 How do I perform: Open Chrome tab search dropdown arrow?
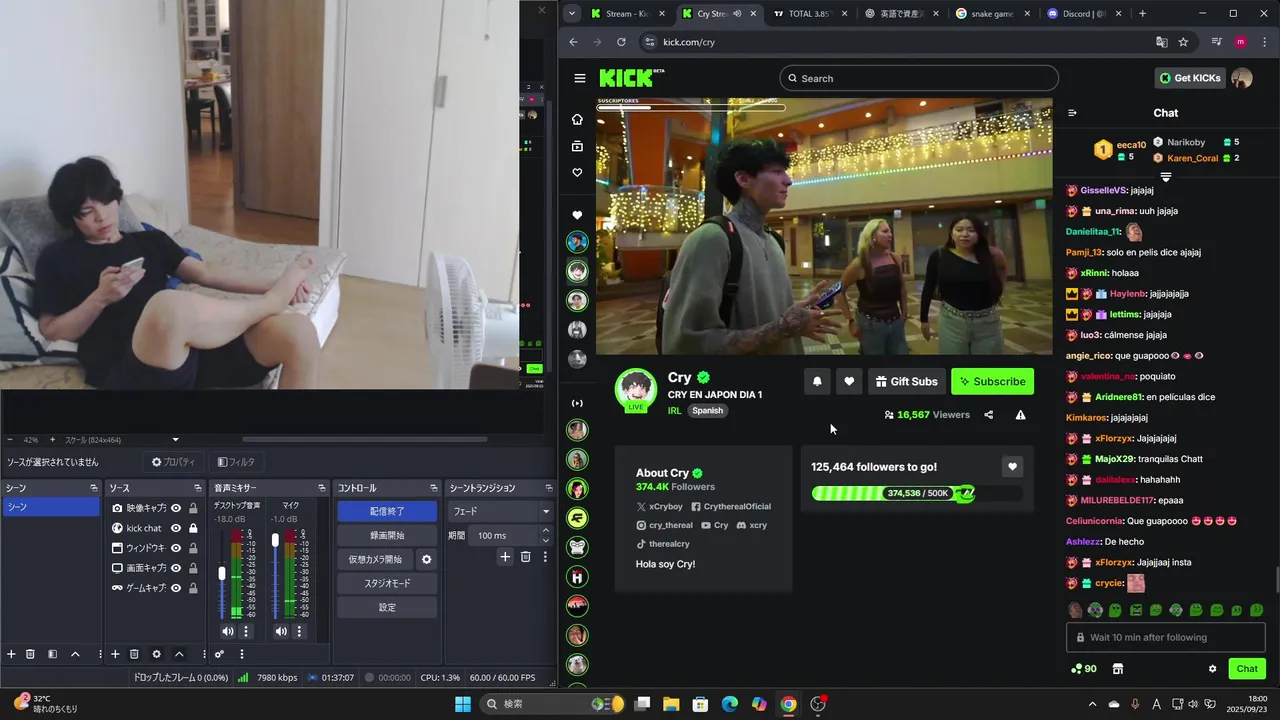[571, 13]
